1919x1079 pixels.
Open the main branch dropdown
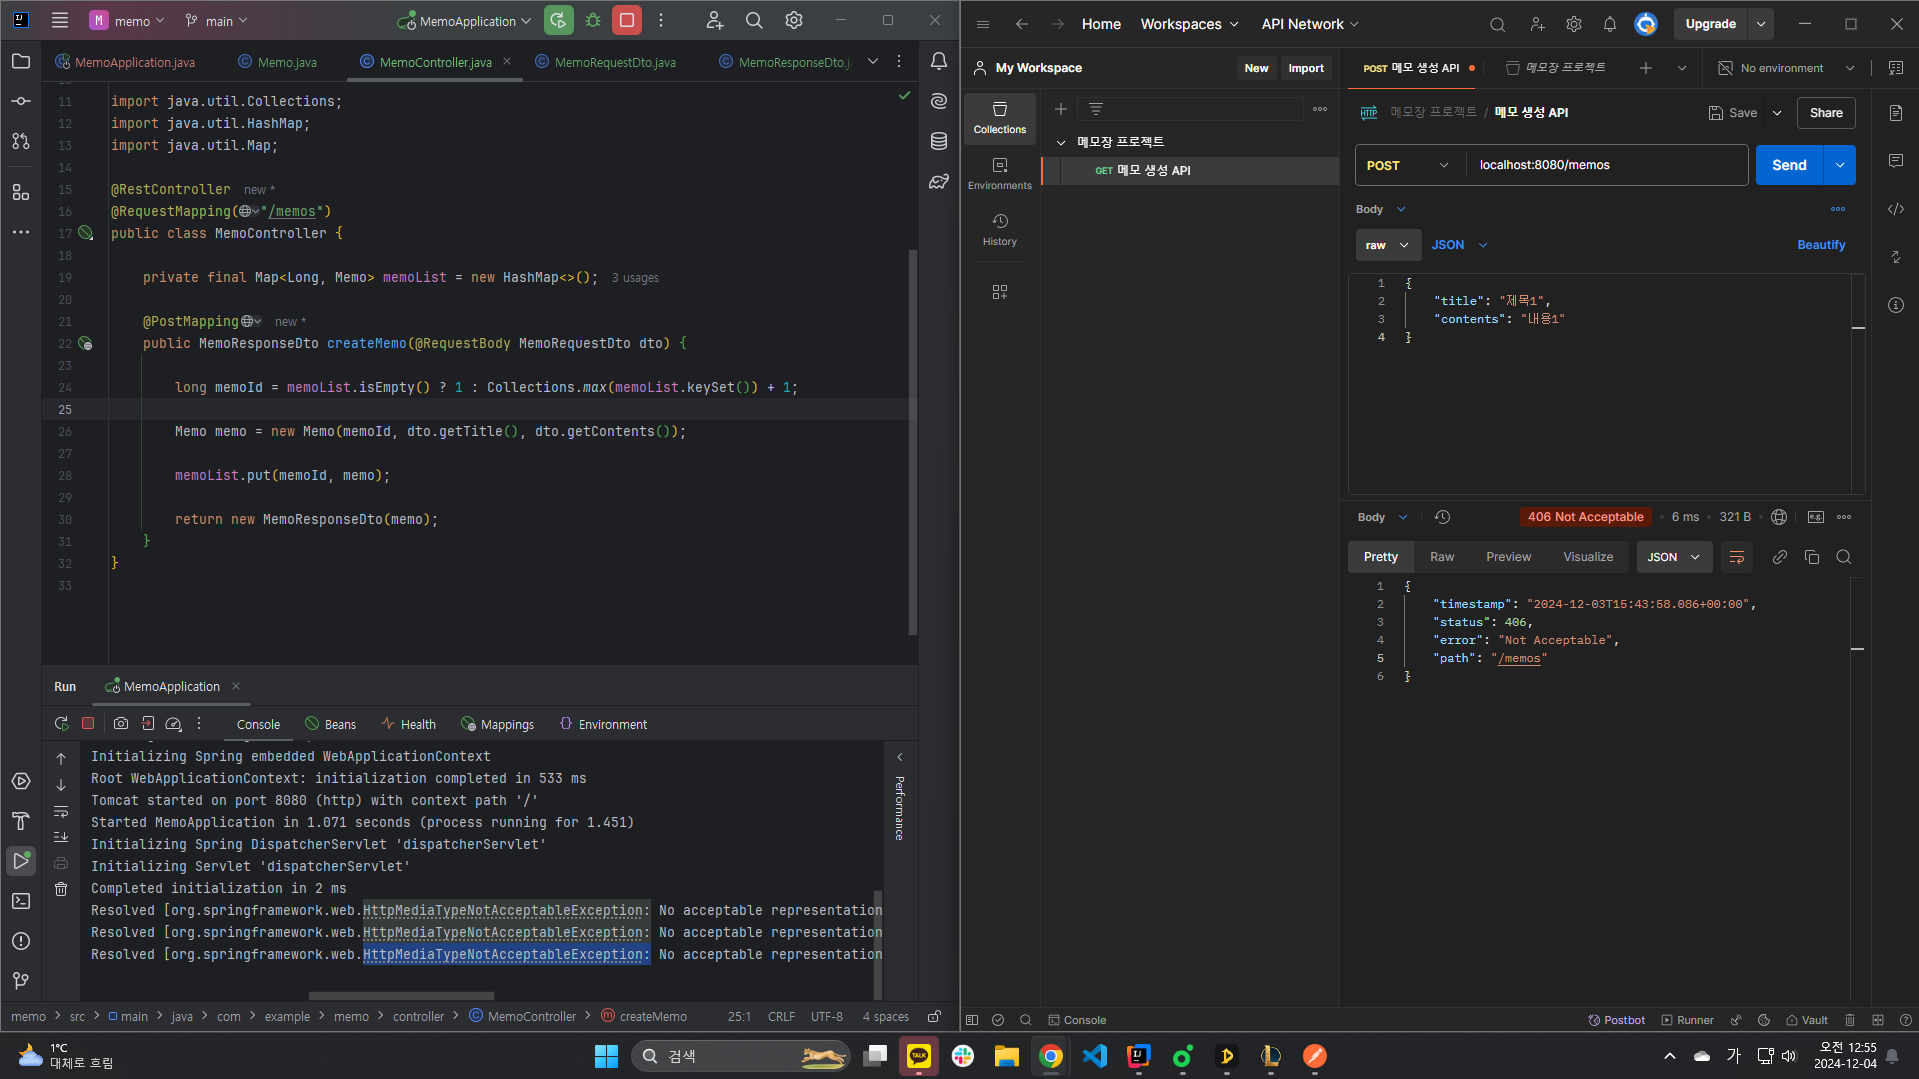click(x=216, y=21)
